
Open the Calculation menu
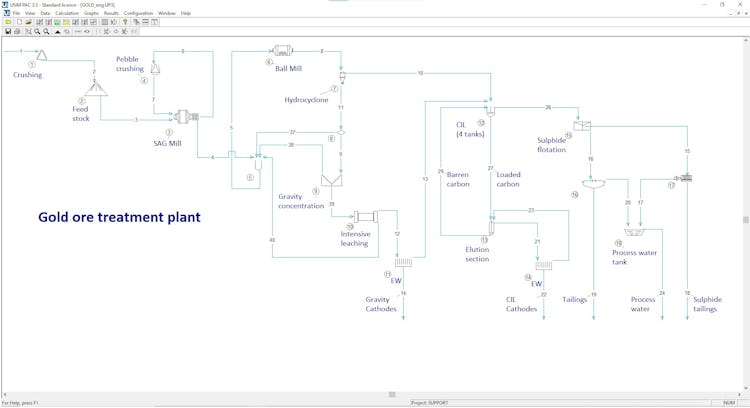(67, 13)
